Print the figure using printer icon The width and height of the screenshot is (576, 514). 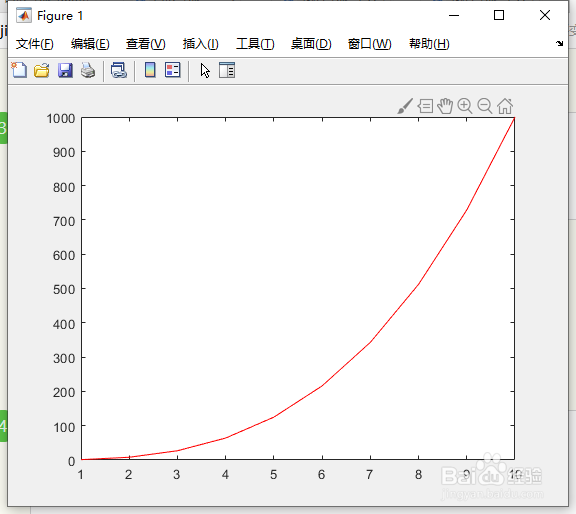(x=88, y=70)
